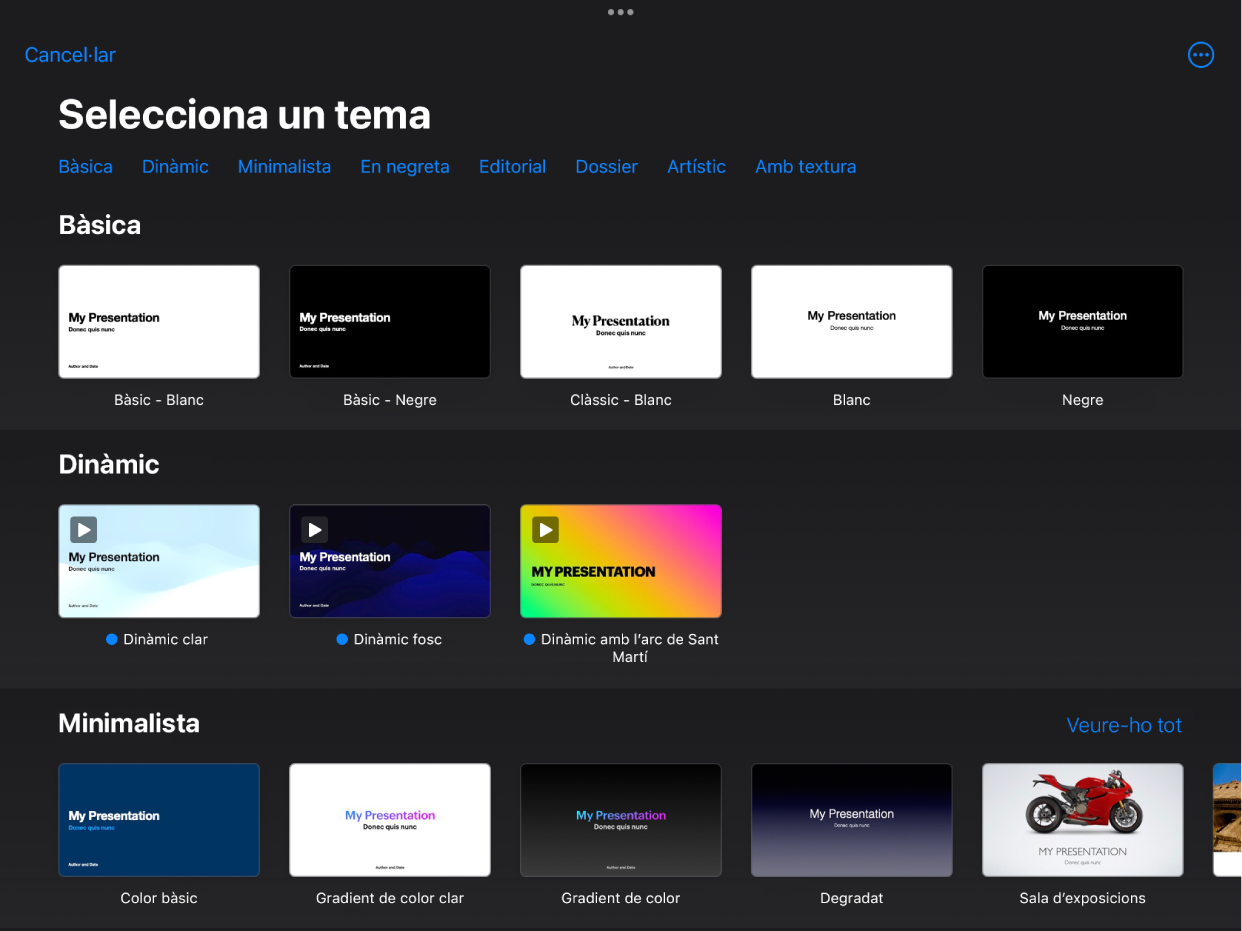Image resolution: width=1242 pixels, height=931 pixels.
Task: Click the Dinàmic clar label text
Action: coord(166,639)
